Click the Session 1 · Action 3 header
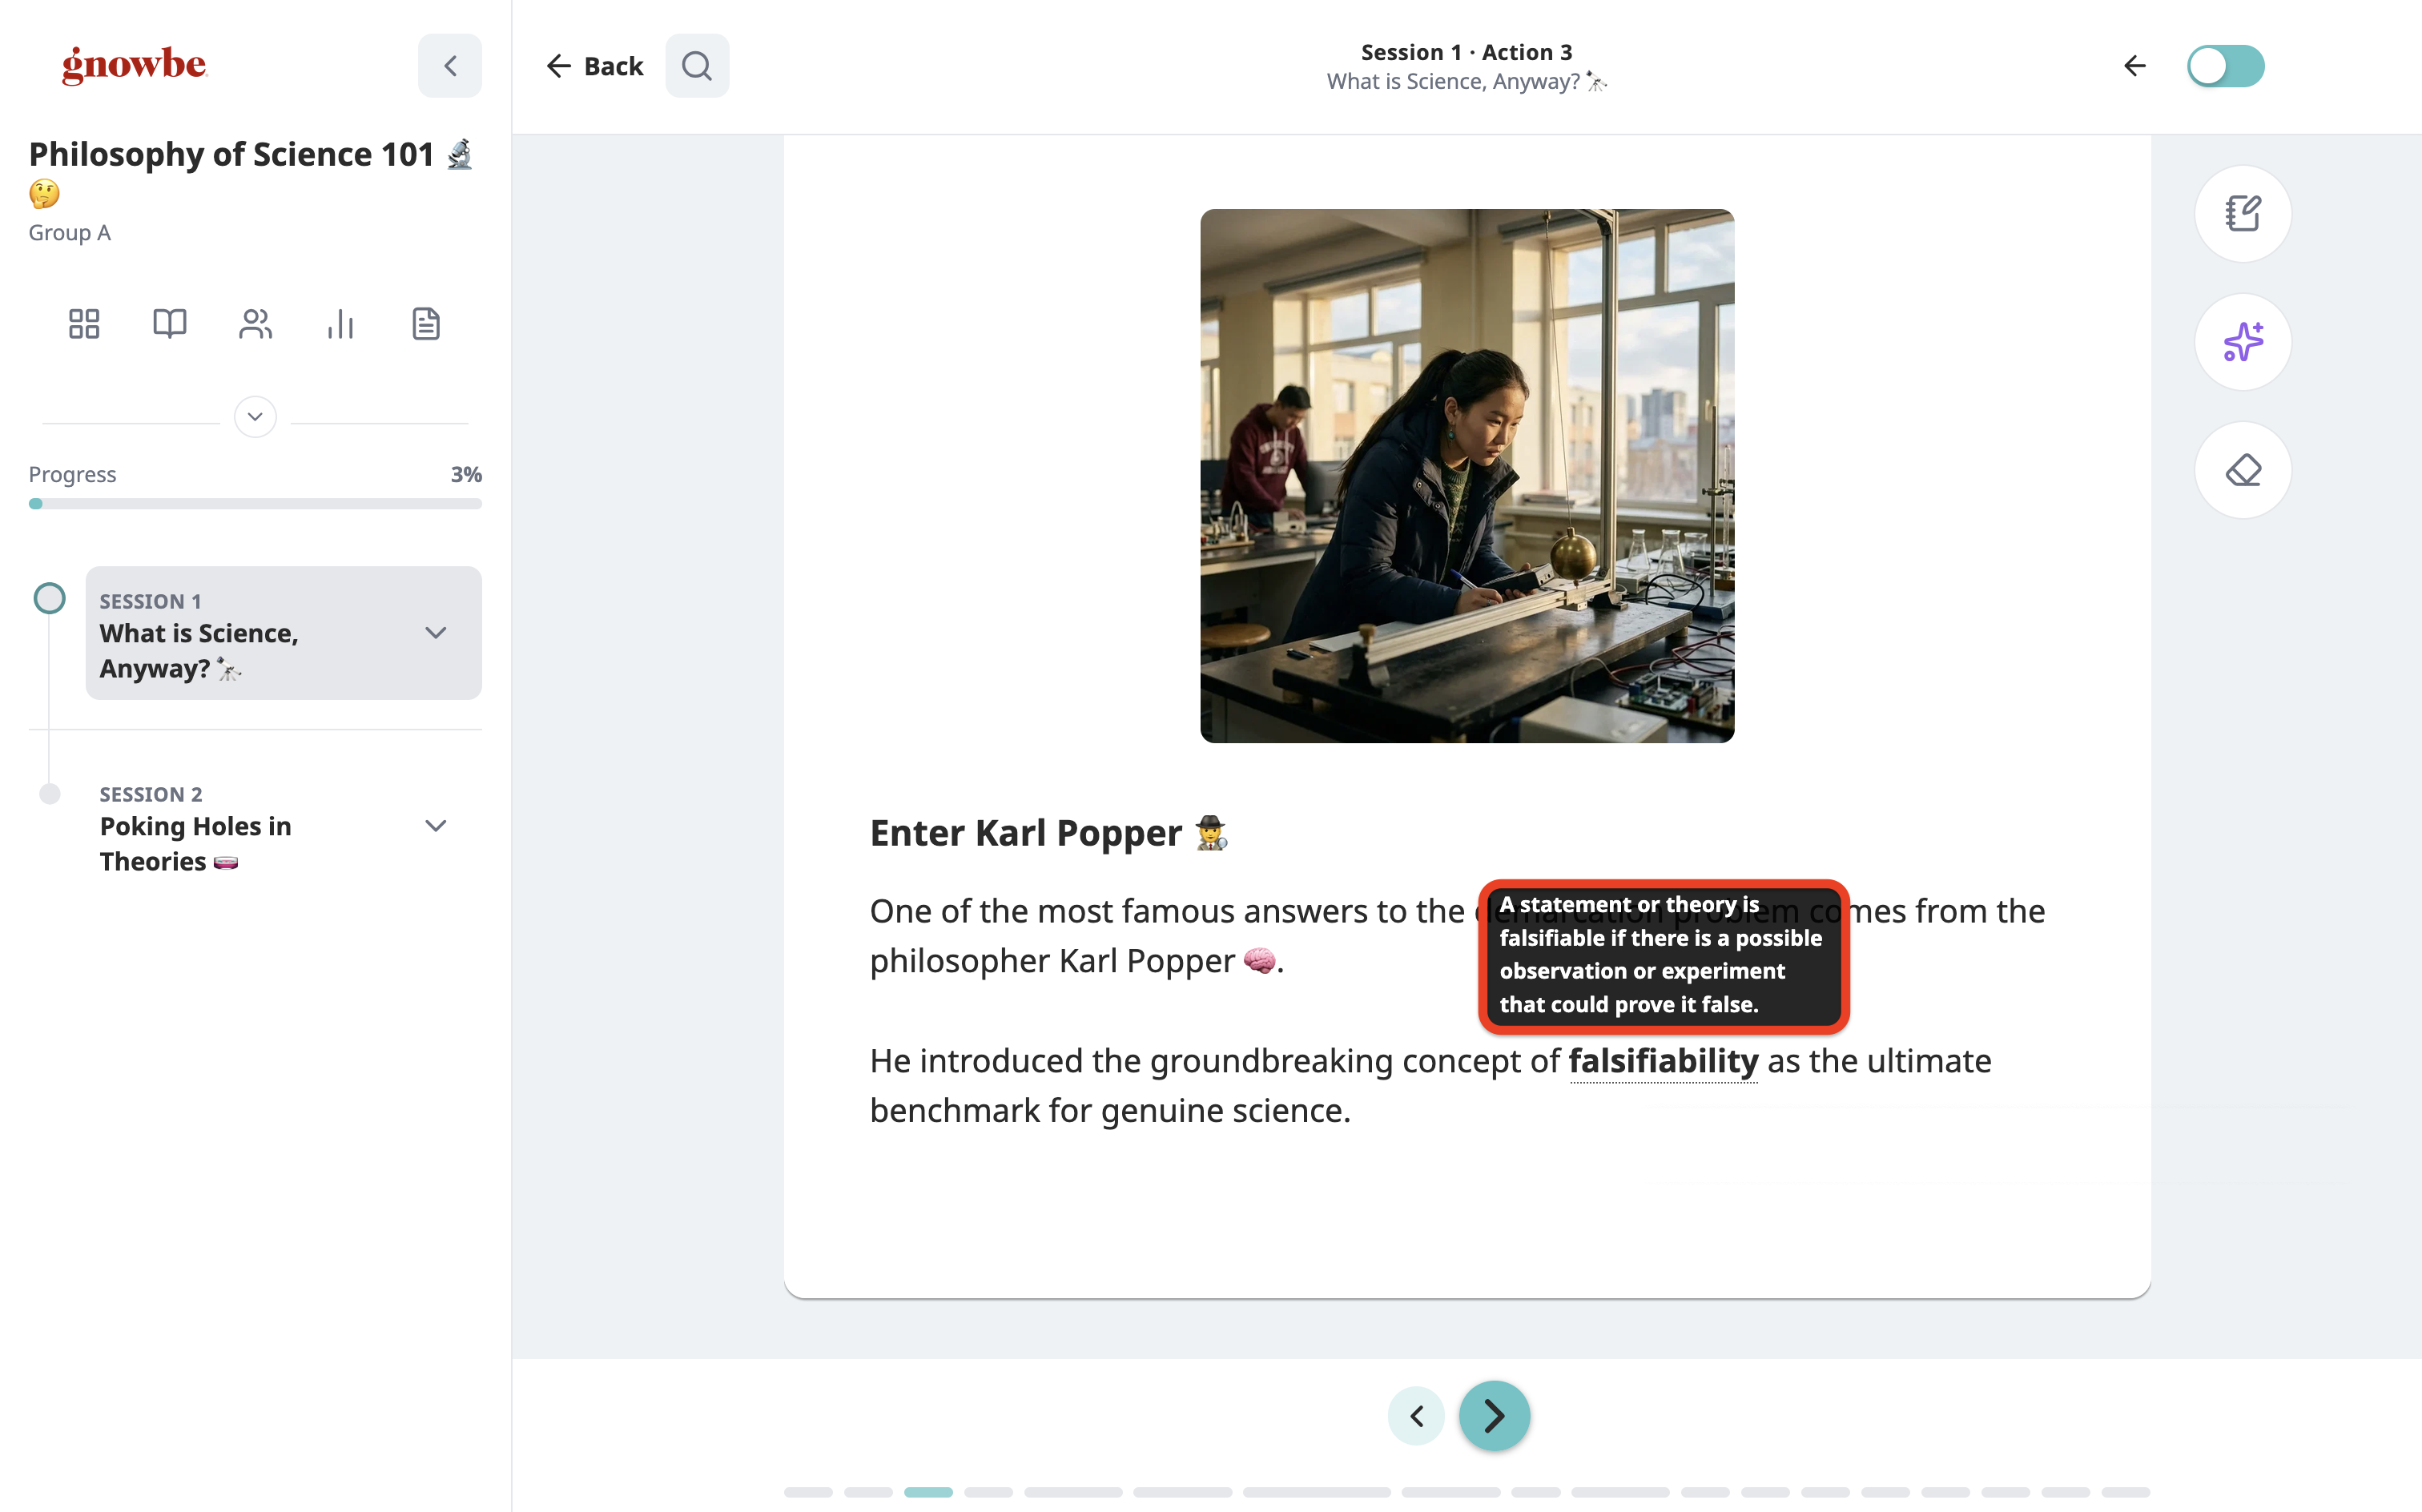This screenshot has height=1512, width=2422. pos(1466,52)
